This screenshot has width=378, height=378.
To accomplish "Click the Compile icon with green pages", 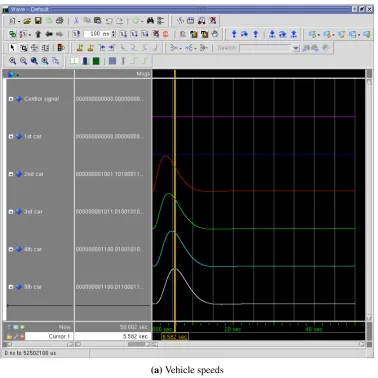I will point(12,34).
